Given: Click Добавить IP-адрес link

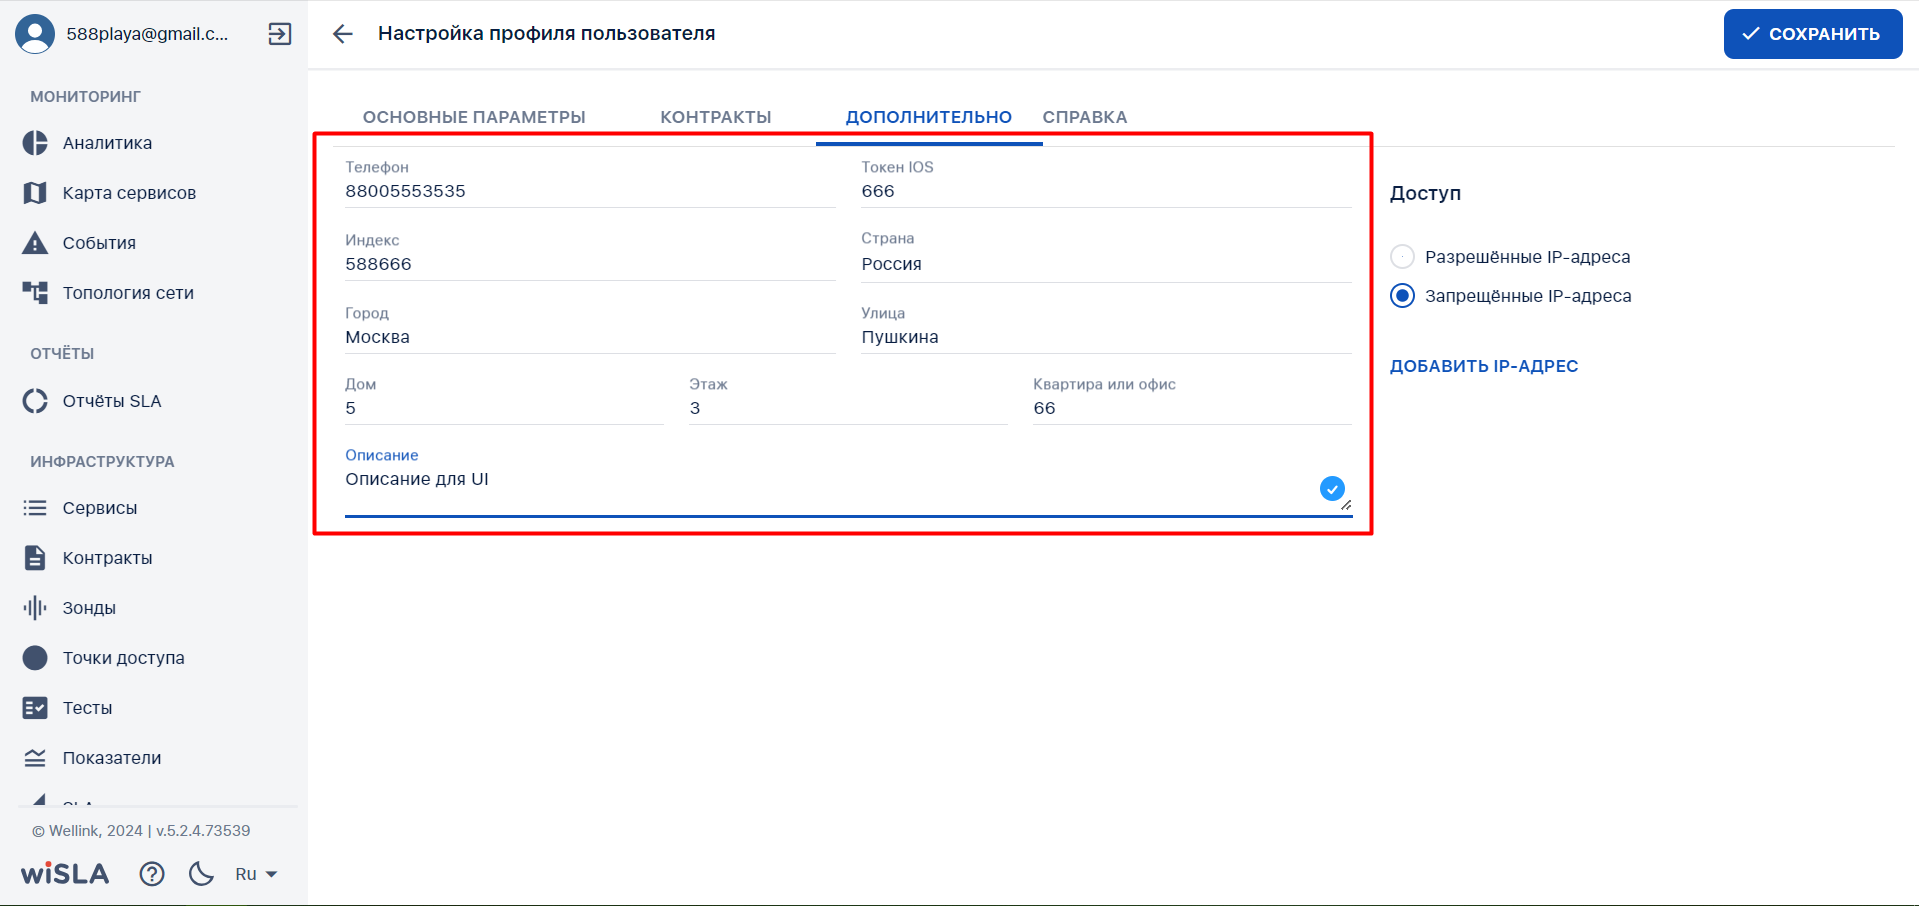Looking at the screenshot, I should pos(1484,366).
